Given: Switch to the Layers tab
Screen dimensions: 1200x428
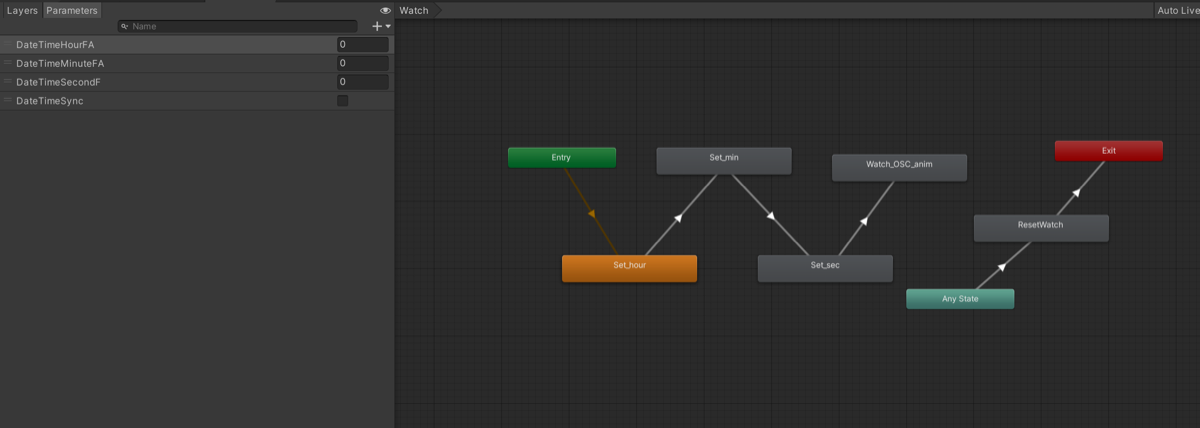Looking at the screenshot, I should click(22, 10).
